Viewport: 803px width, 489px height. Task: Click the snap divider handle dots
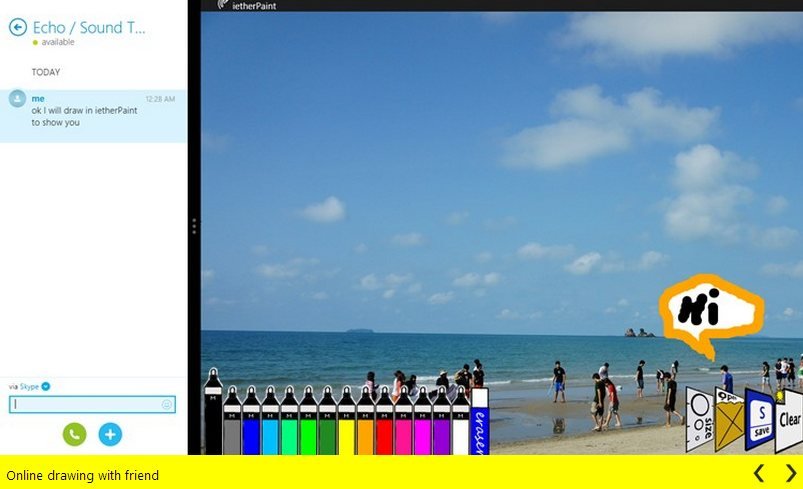click(x=194, y=226)
